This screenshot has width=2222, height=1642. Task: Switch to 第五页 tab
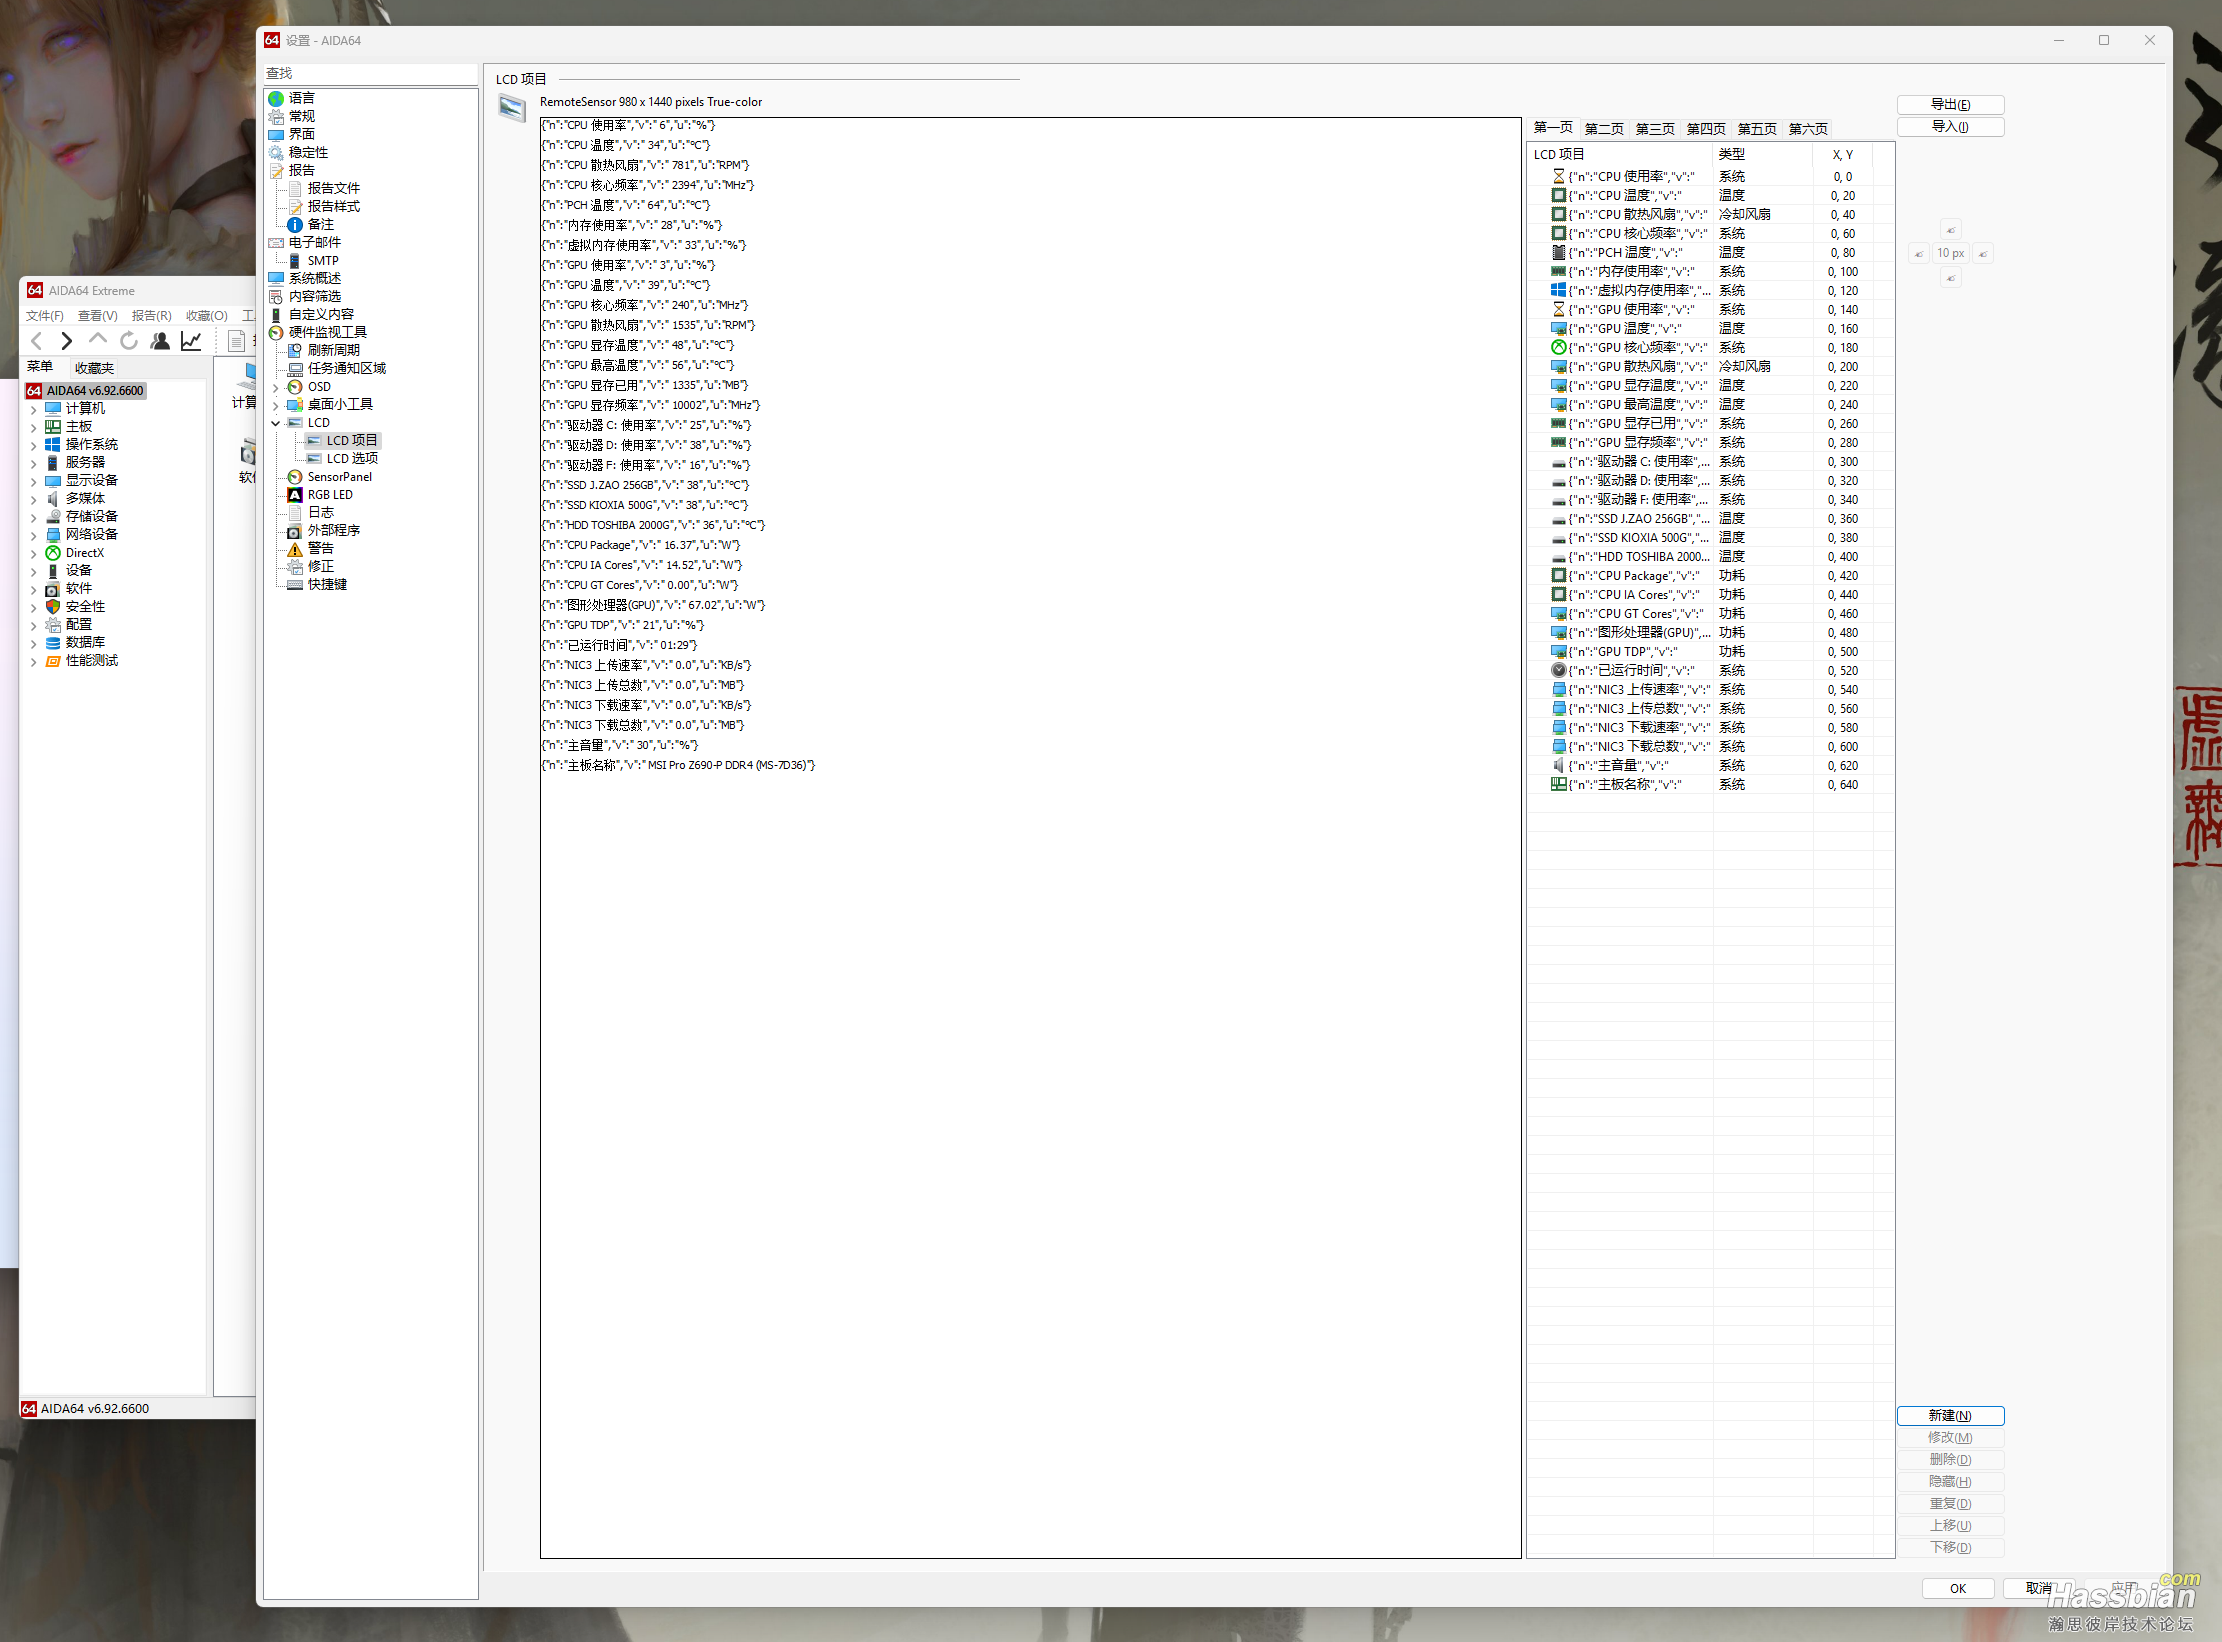(x=1757, y=129)
